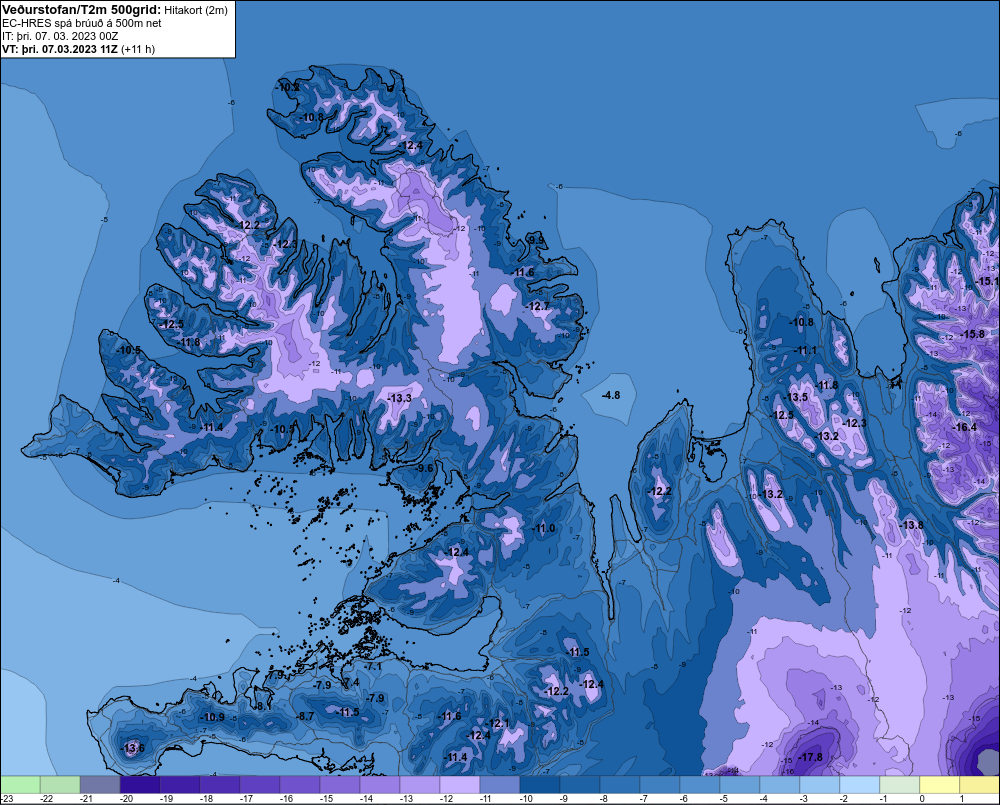The width and height of the screenshot is (1000, 805).
Task: Select the 'EC-HRES spá brúuð á 500m net' line
Action: click(82, 23)
